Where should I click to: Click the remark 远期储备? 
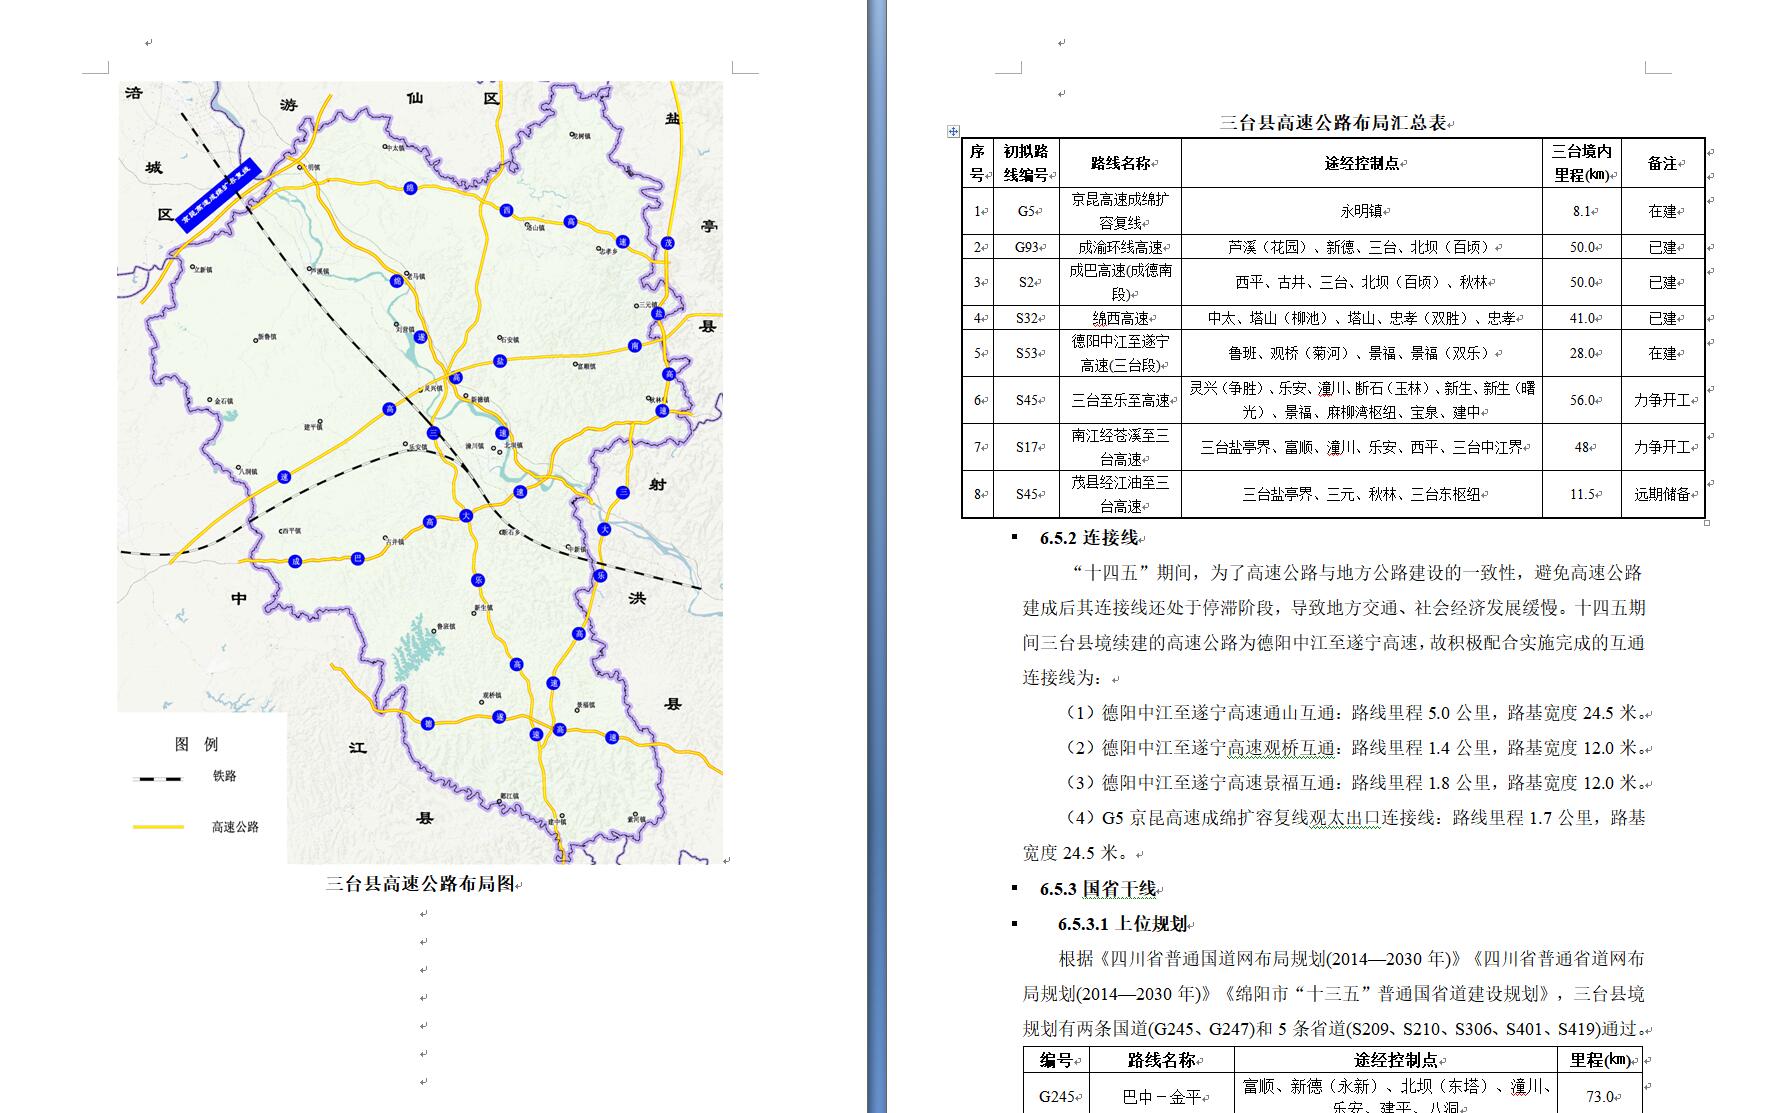click(x=1663, y=494)
